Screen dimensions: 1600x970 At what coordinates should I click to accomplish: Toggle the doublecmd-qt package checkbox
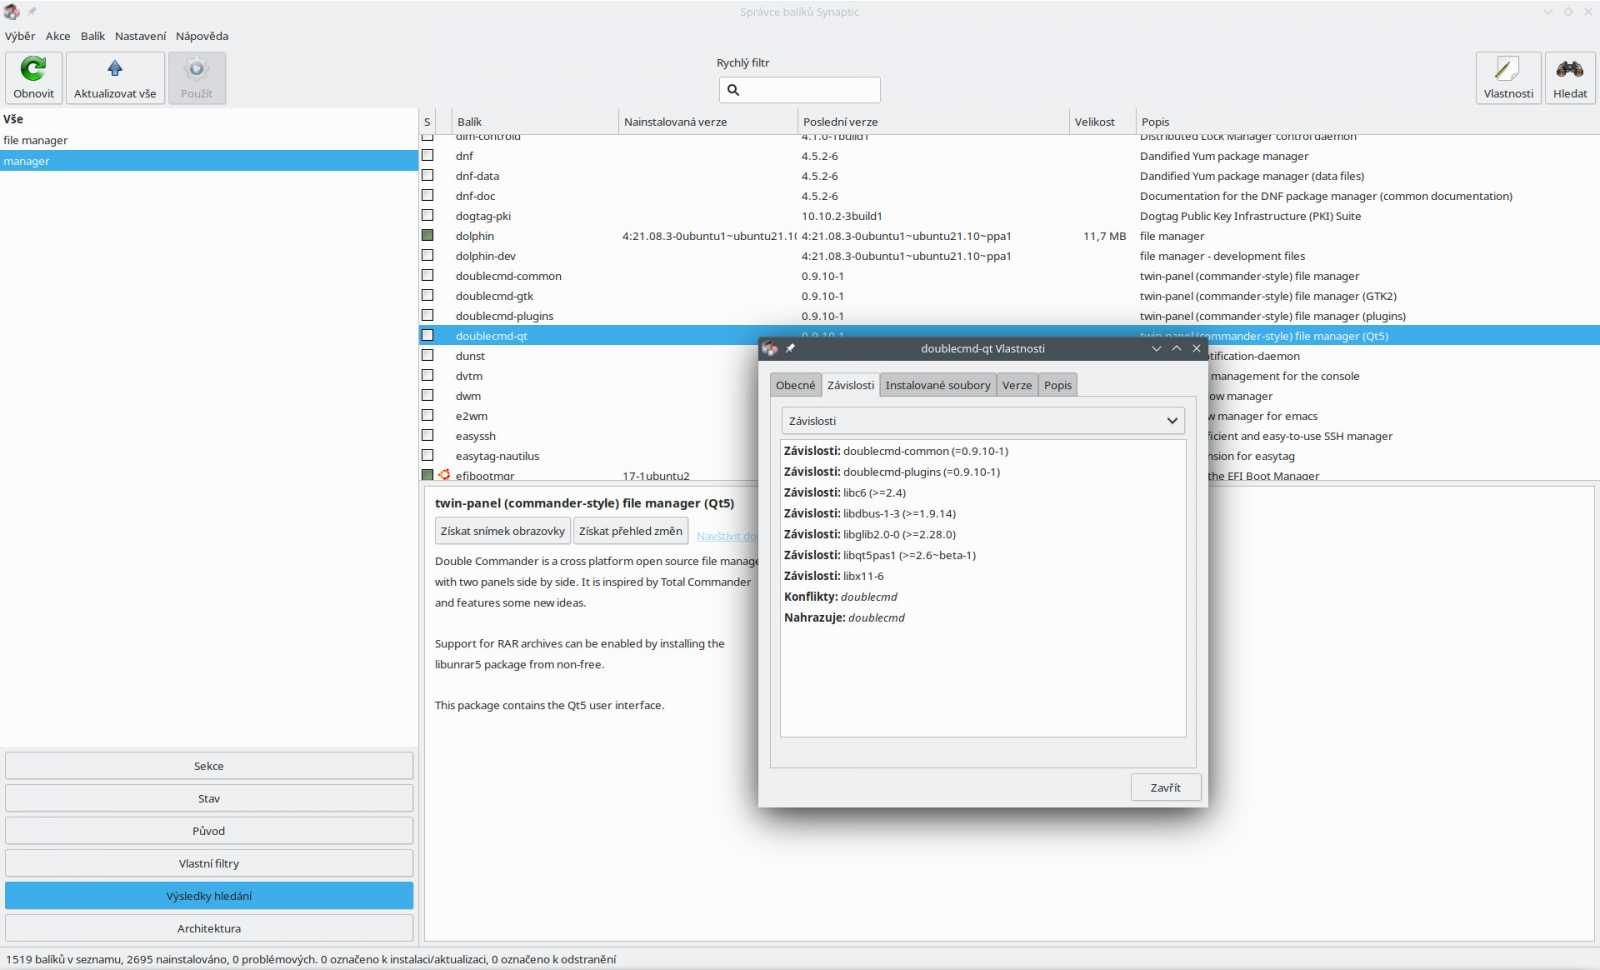click(427, 335)
